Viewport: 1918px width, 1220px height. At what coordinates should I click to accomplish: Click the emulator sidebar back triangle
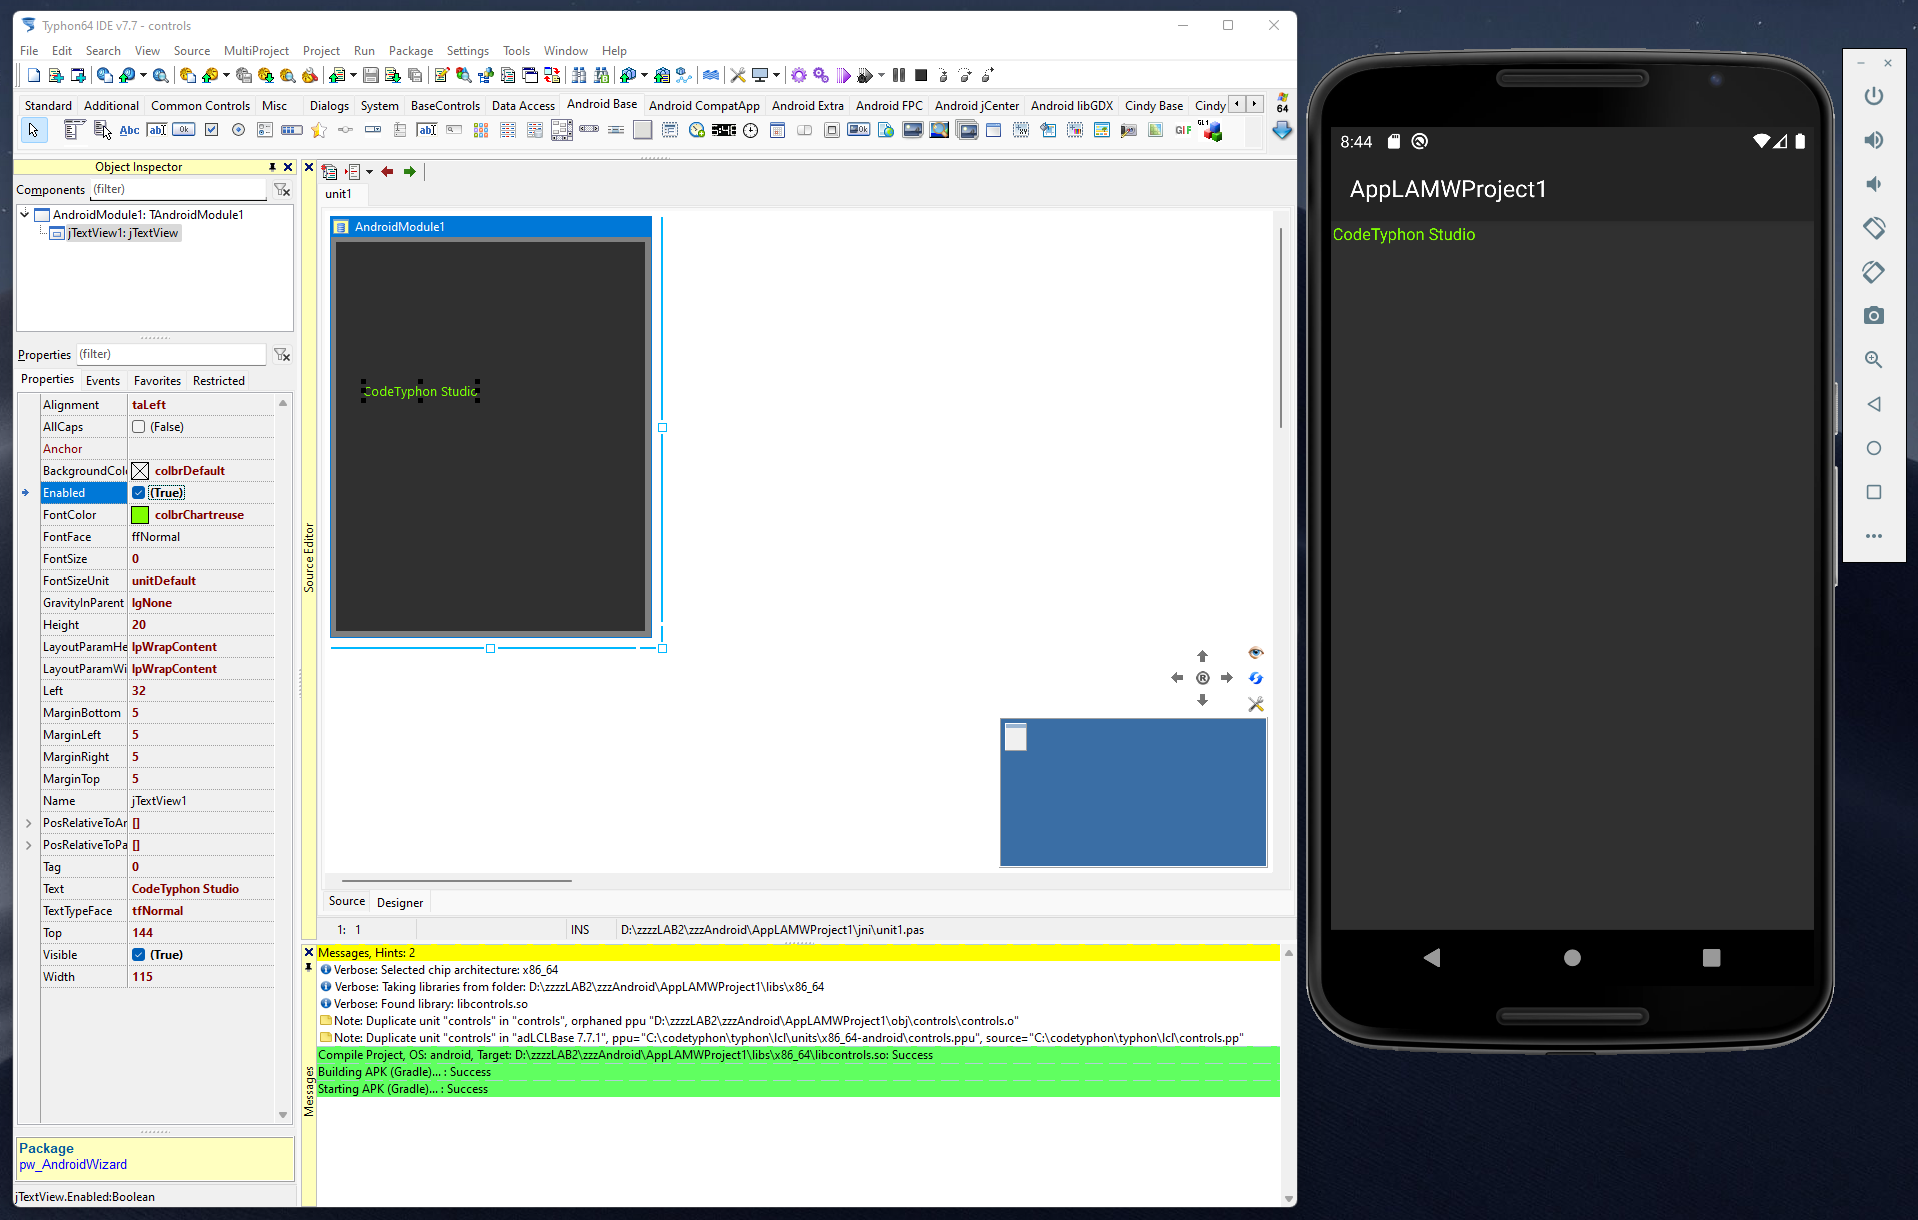(1874, 404)
